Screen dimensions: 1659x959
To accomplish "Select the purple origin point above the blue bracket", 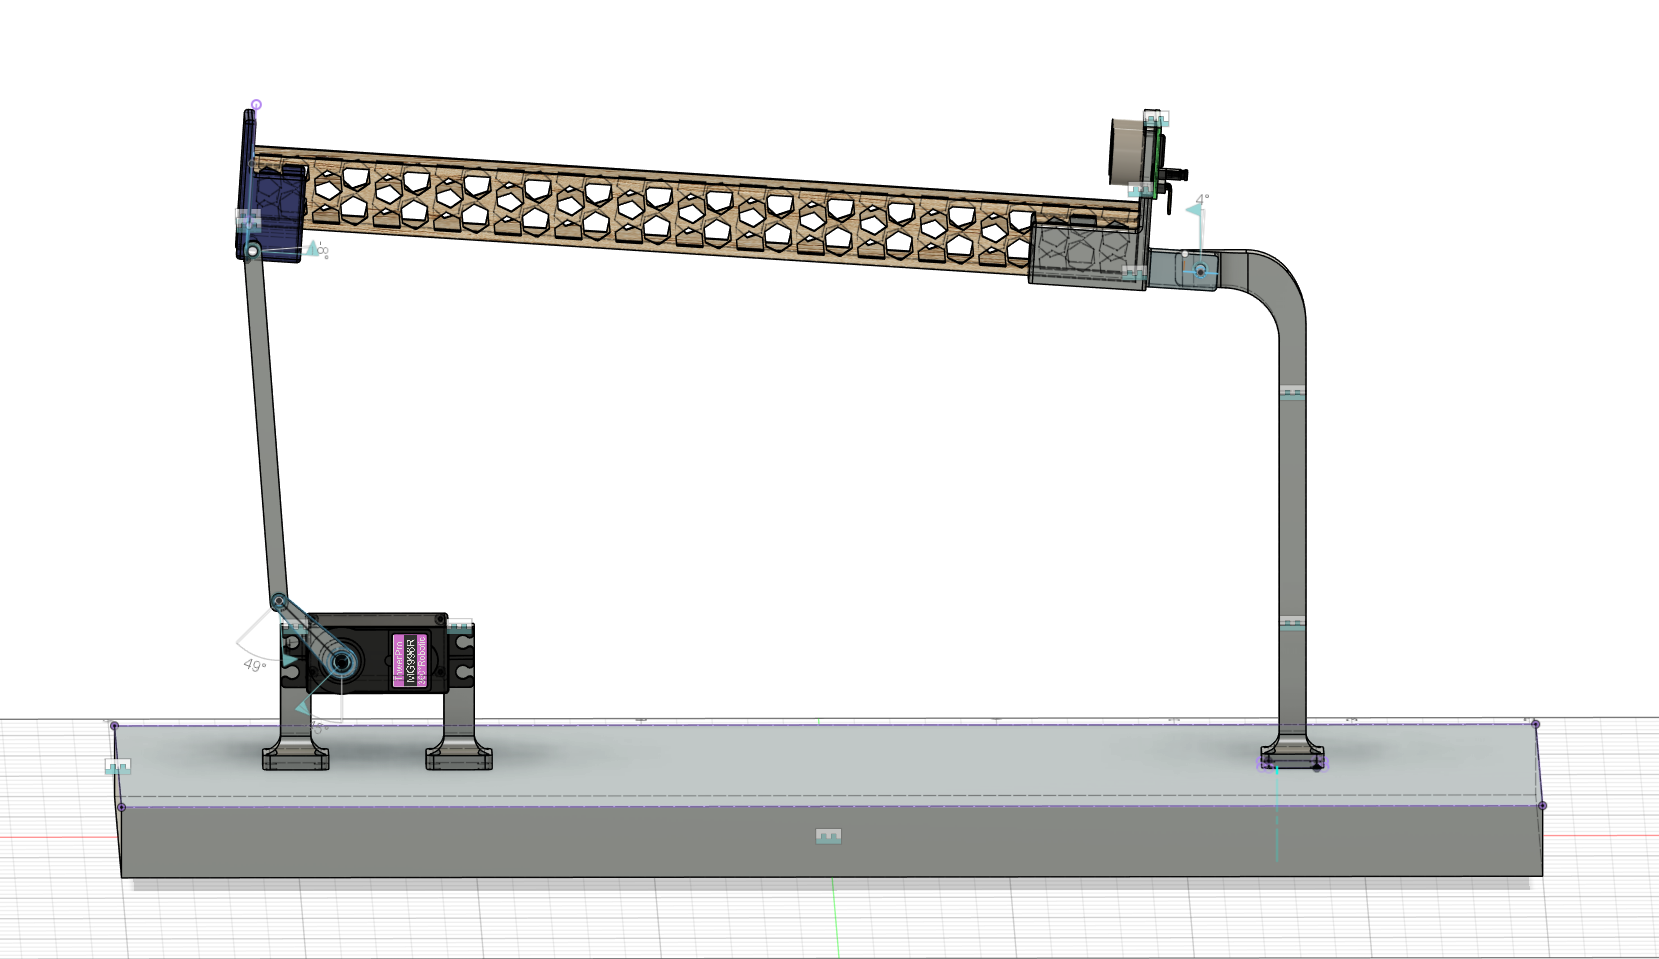I will click(x=255, y=103).
